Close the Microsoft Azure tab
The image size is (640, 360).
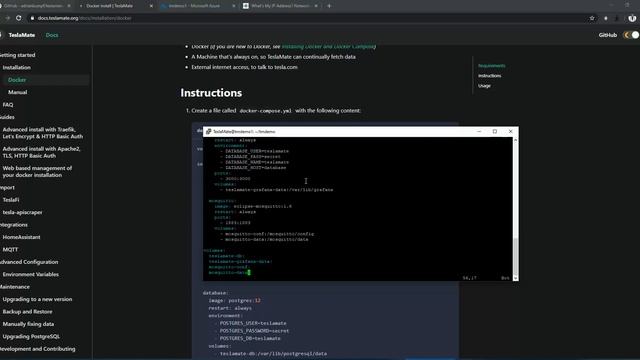234,6
